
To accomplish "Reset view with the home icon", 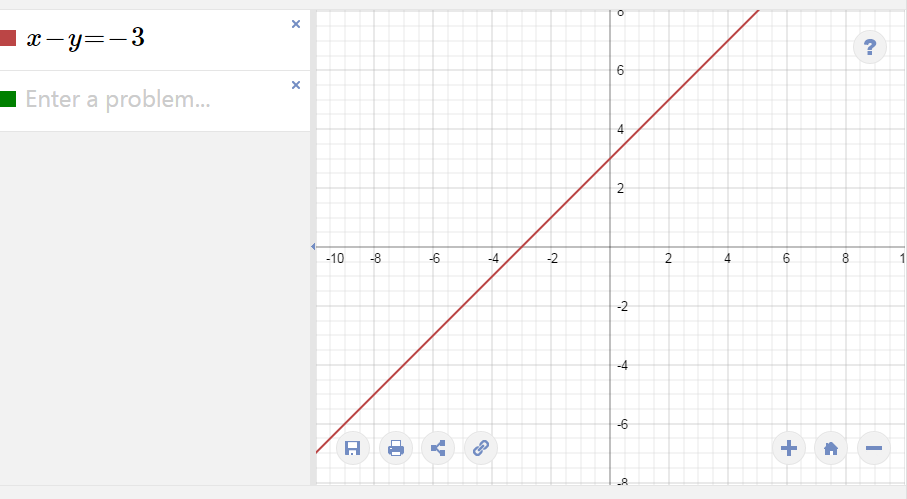I will [831, 448].
